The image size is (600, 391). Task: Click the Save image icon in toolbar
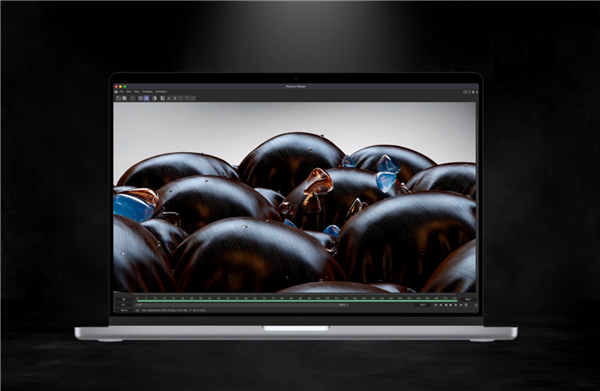coord(124,98)
